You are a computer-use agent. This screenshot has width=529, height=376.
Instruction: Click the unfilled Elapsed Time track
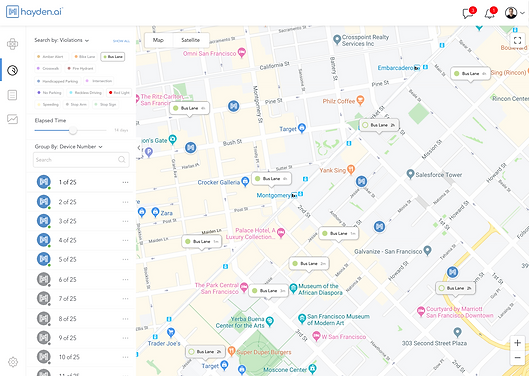(x=91, y=130)
